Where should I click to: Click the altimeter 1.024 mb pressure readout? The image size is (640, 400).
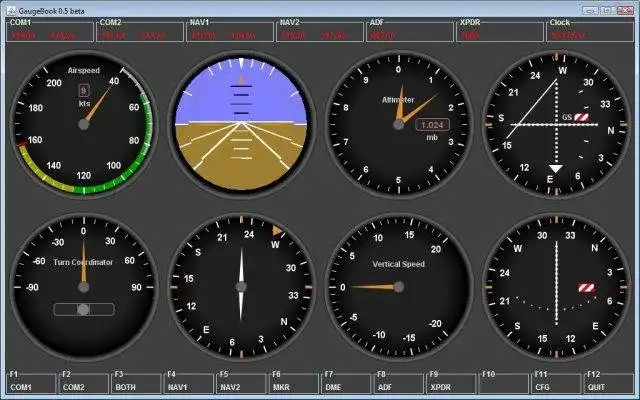(x=433, y=125)
